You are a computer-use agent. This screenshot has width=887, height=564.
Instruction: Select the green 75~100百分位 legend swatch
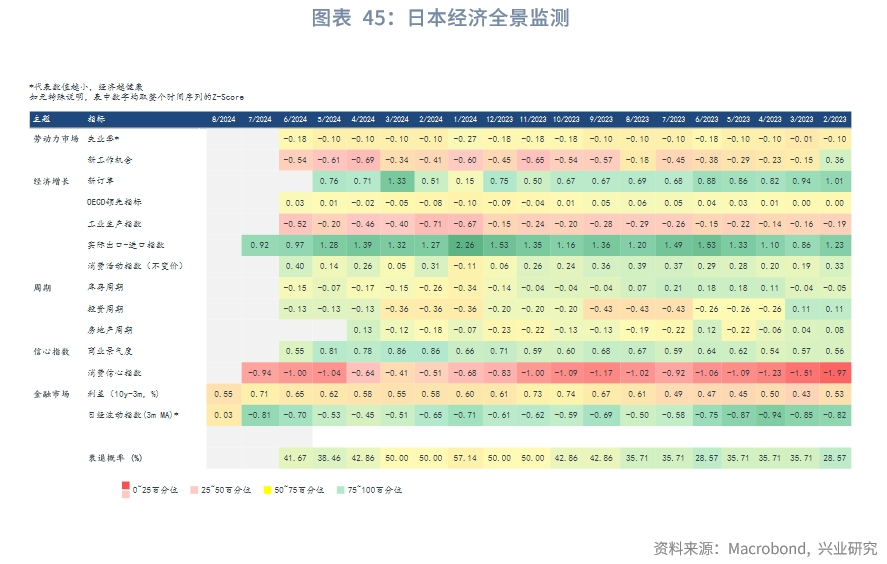pos(340,489)
